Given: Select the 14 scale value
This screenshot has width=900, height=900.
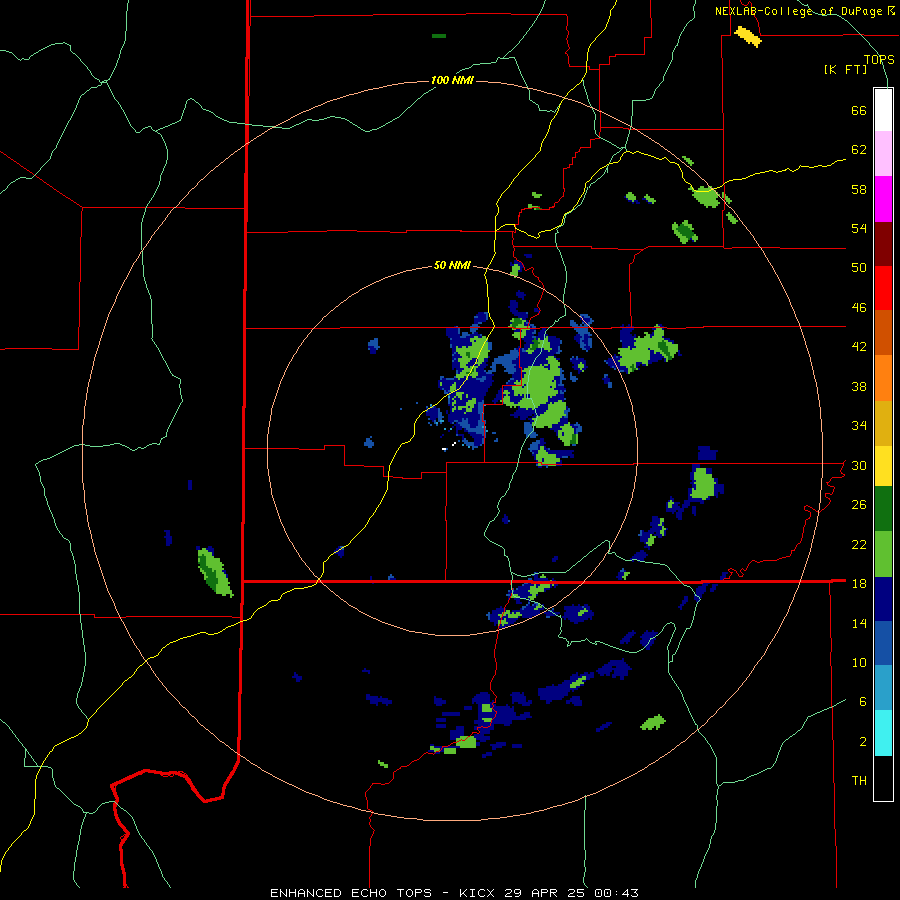Looking at the screenshot, I should (x=859, y=623).
